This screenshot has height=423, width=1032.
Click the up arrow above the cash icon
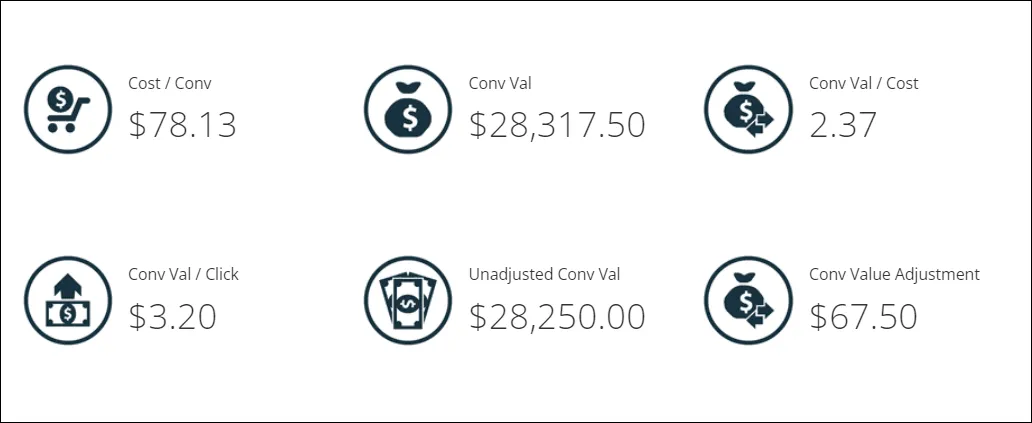(x=68, y=286)
